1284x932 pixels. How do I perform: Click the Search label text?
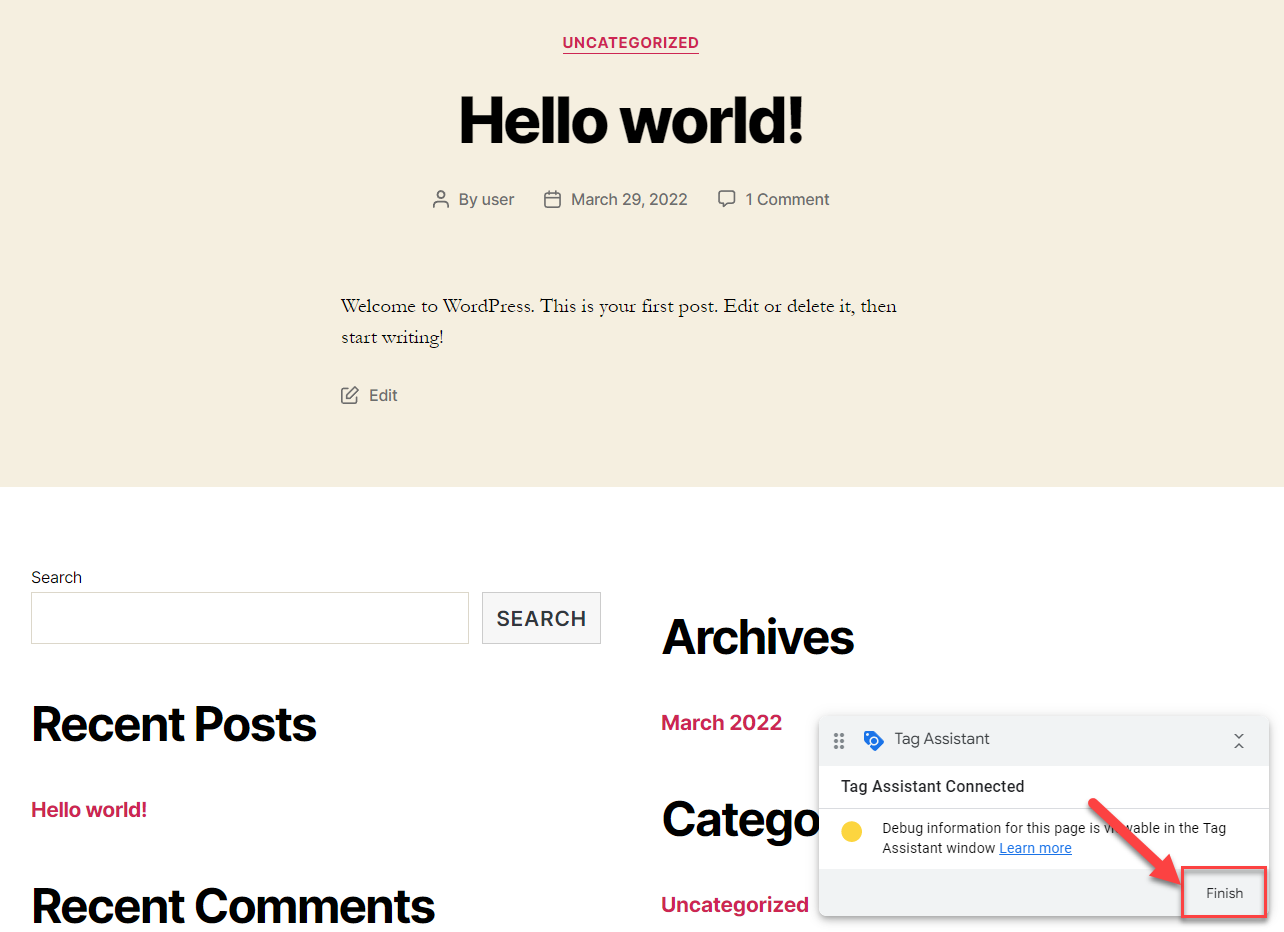pyautogui.click(x=56, y=577)
